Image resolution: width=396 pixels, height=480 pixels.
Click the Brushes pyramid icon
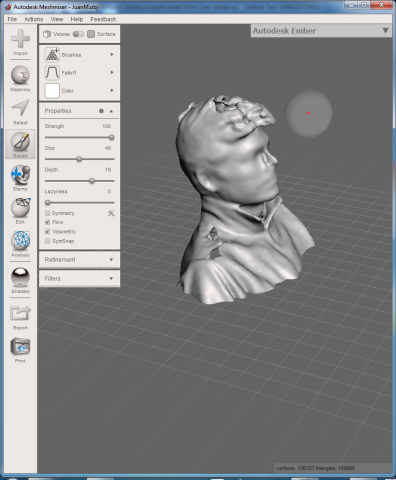pyautogui.click(x=52, y=55)
